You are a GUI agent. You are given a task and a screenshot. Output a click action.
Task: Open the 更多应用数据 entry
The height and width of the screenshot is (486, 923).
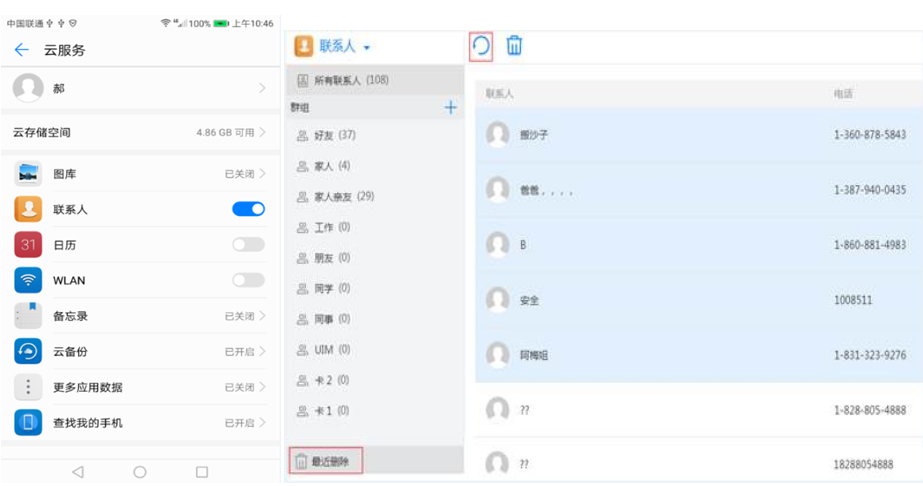coord(140,387)
